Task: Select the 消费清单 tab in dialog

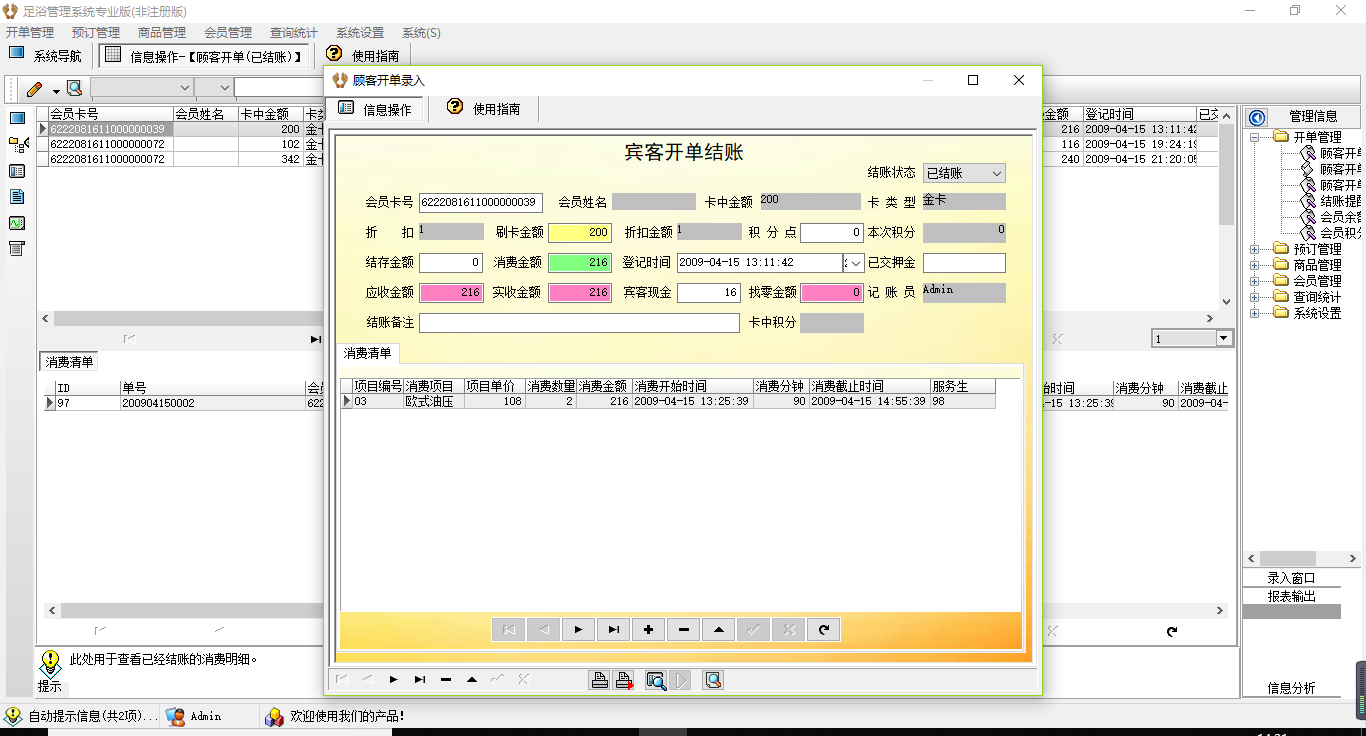Action: tap(368, 353)
